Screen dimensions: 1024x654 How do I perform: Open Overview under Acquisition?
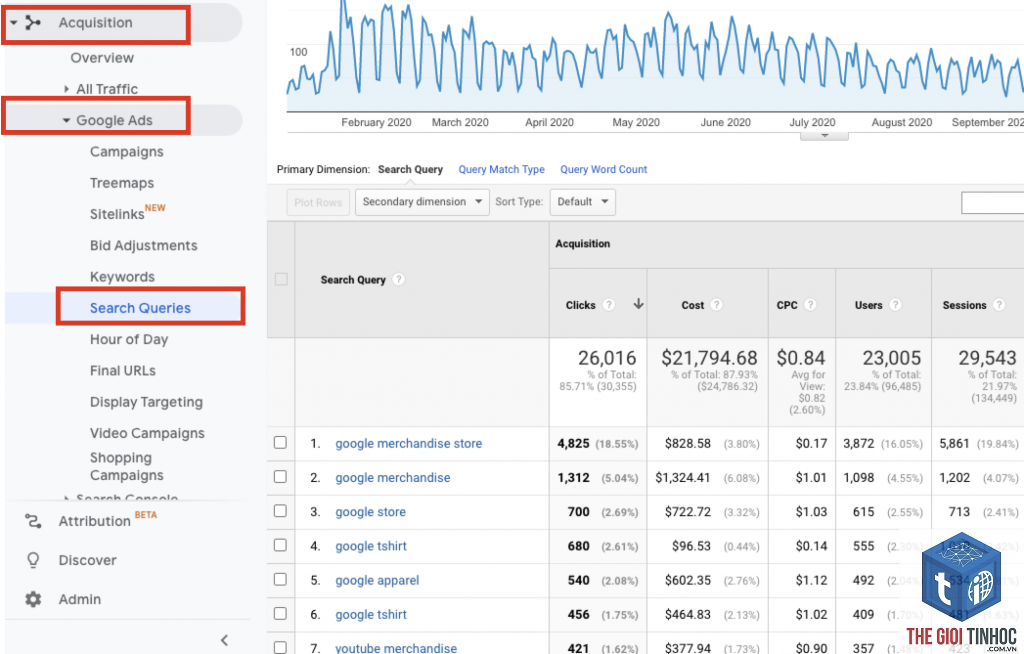[102, 57]
